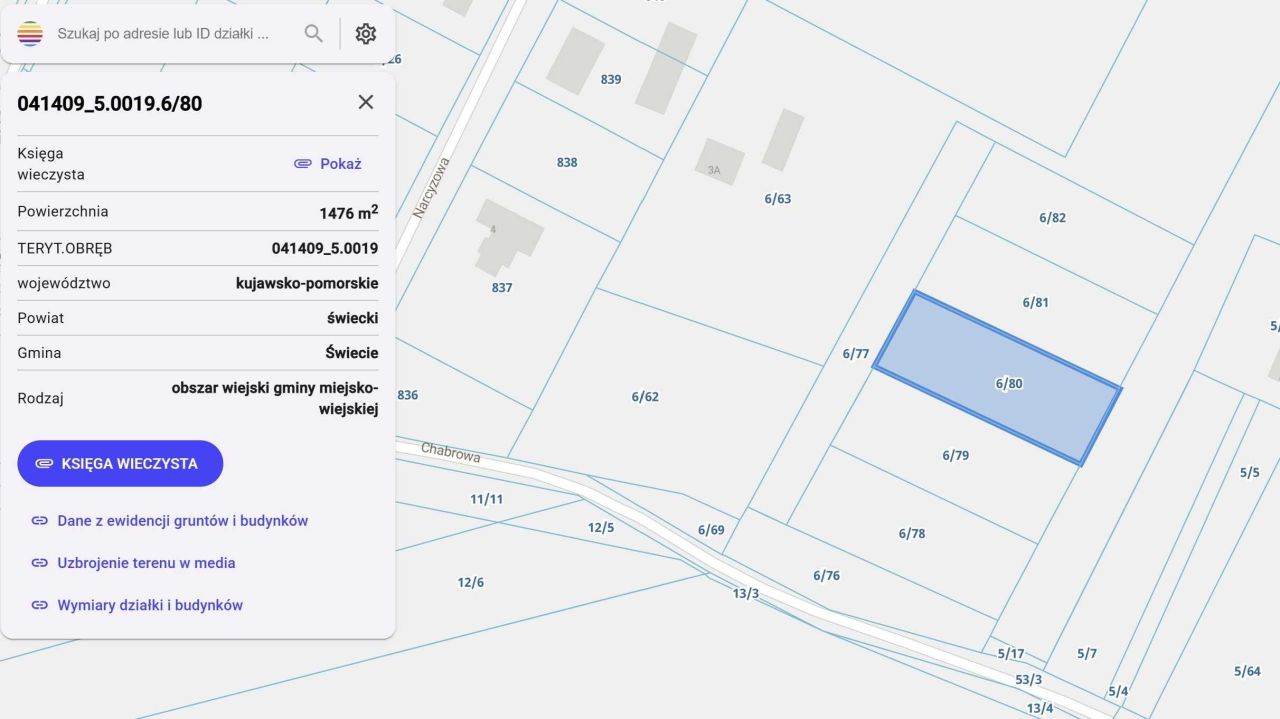Select parcel 13/3 on the map
The width and height of the screenshot is (1280, 719).
coord(746,593)
